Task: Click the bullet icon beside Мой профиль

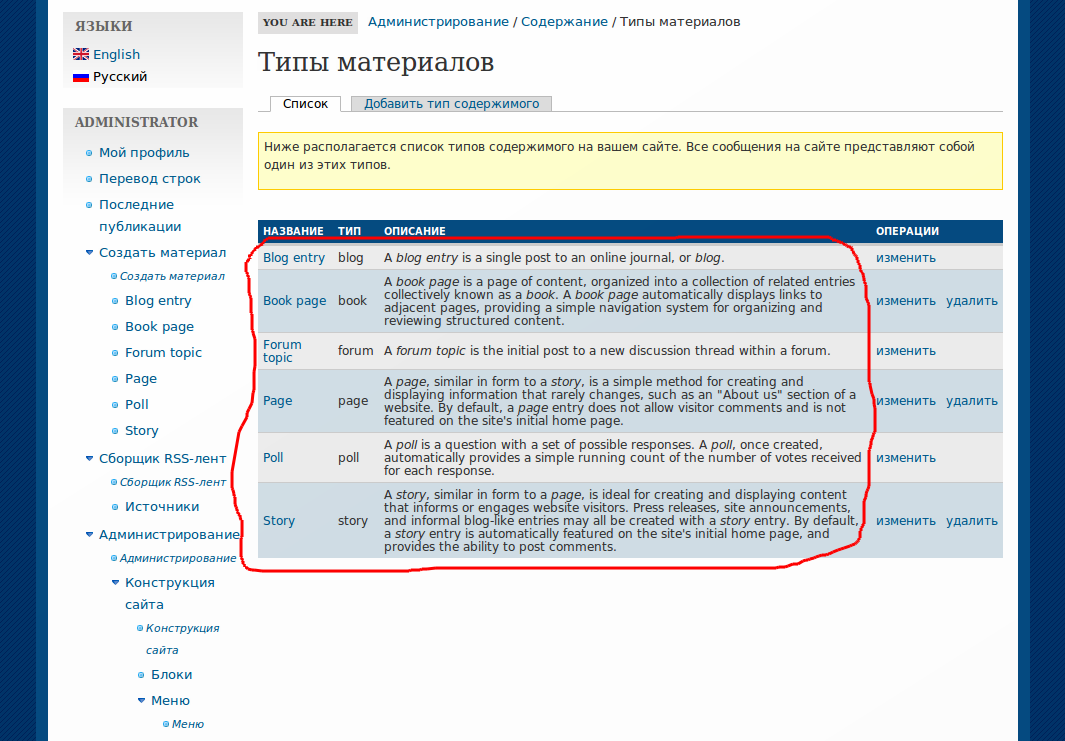Action: (88, 152)
